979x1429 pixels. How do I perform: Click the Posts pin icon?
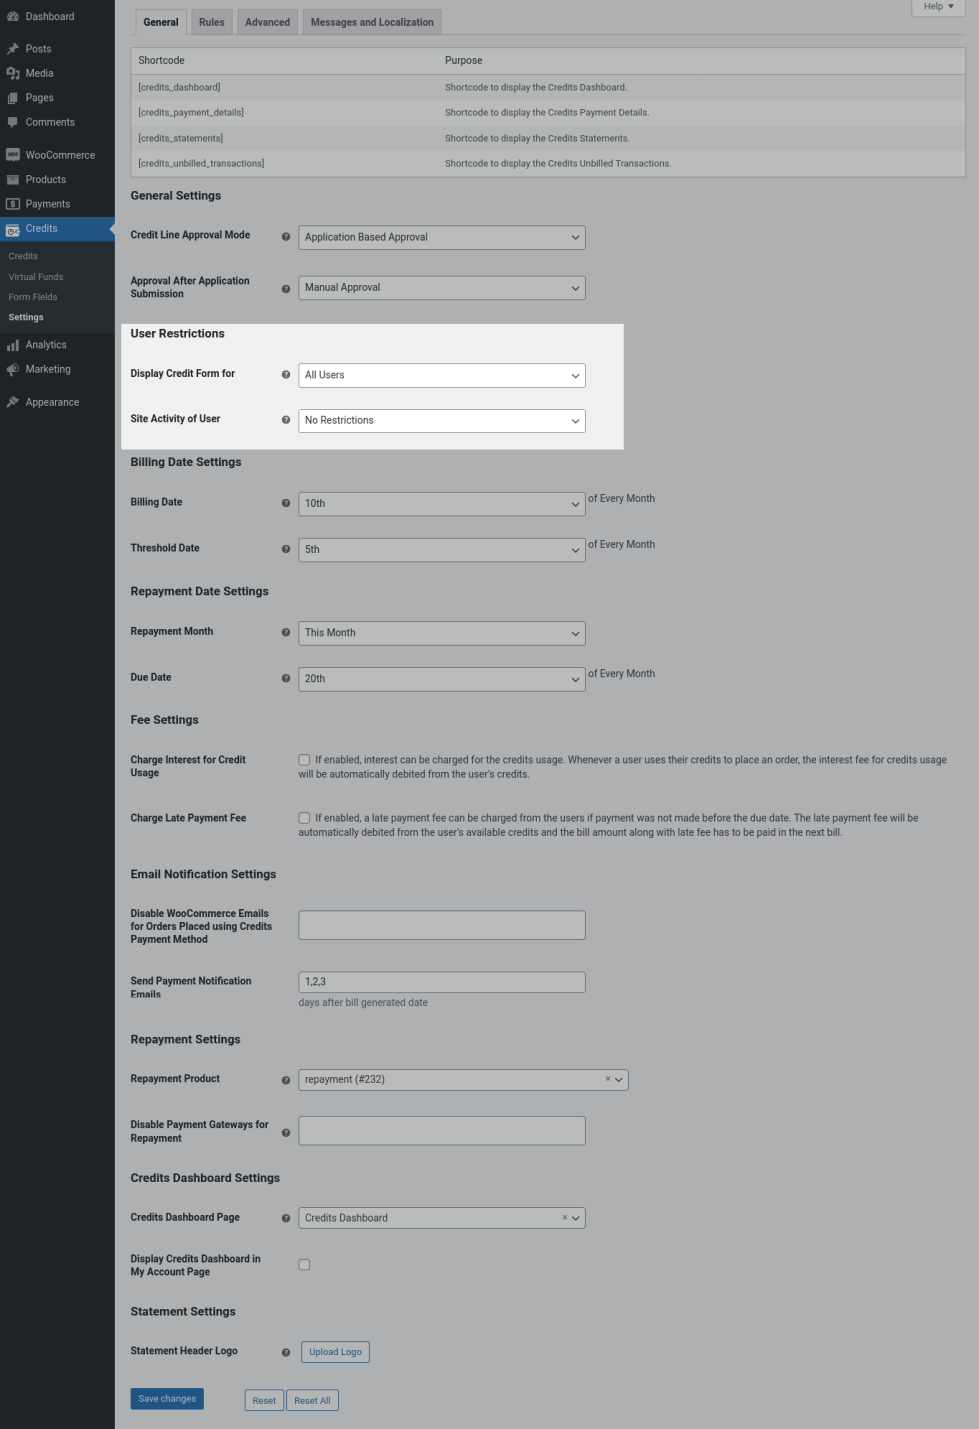pos(13,49)
